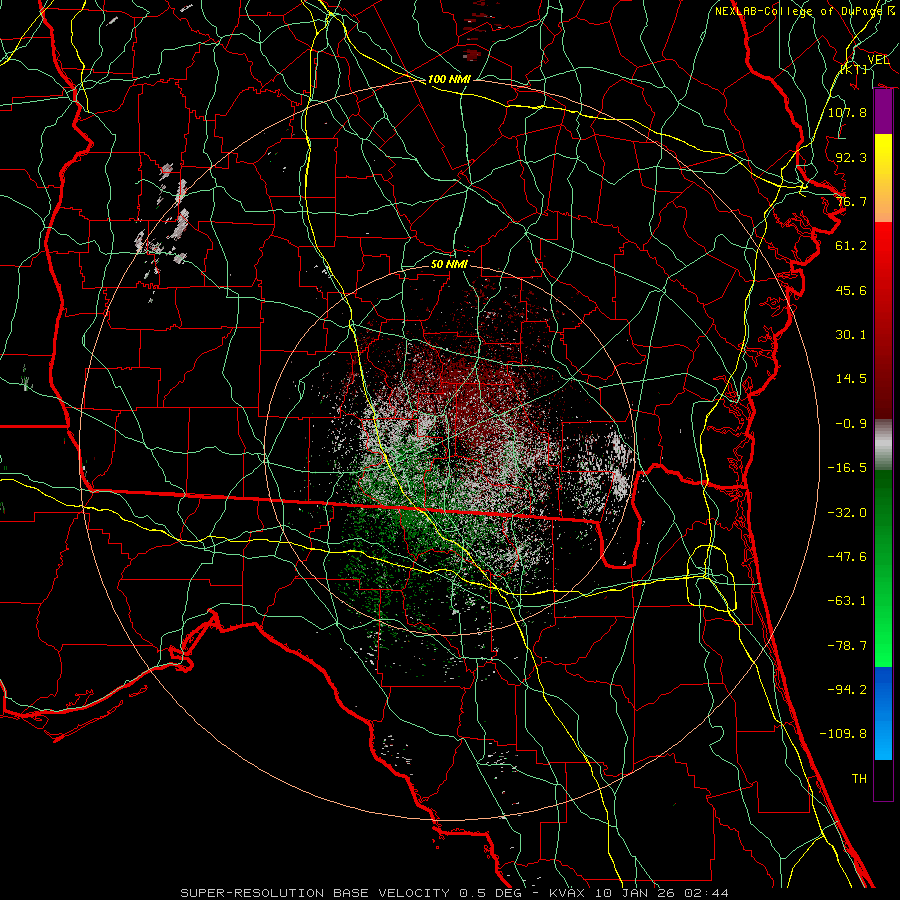Click the 50 NMI range ring label
This screenshot has width=900, height=900.
point(449,264)
